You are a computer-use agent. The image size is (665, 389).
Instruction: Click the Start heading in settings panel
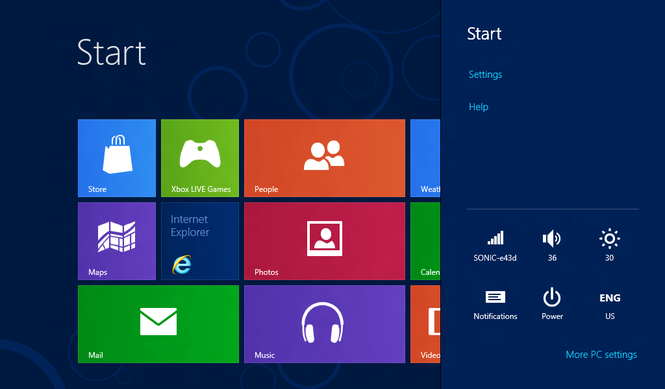click(x=484, y=34)
